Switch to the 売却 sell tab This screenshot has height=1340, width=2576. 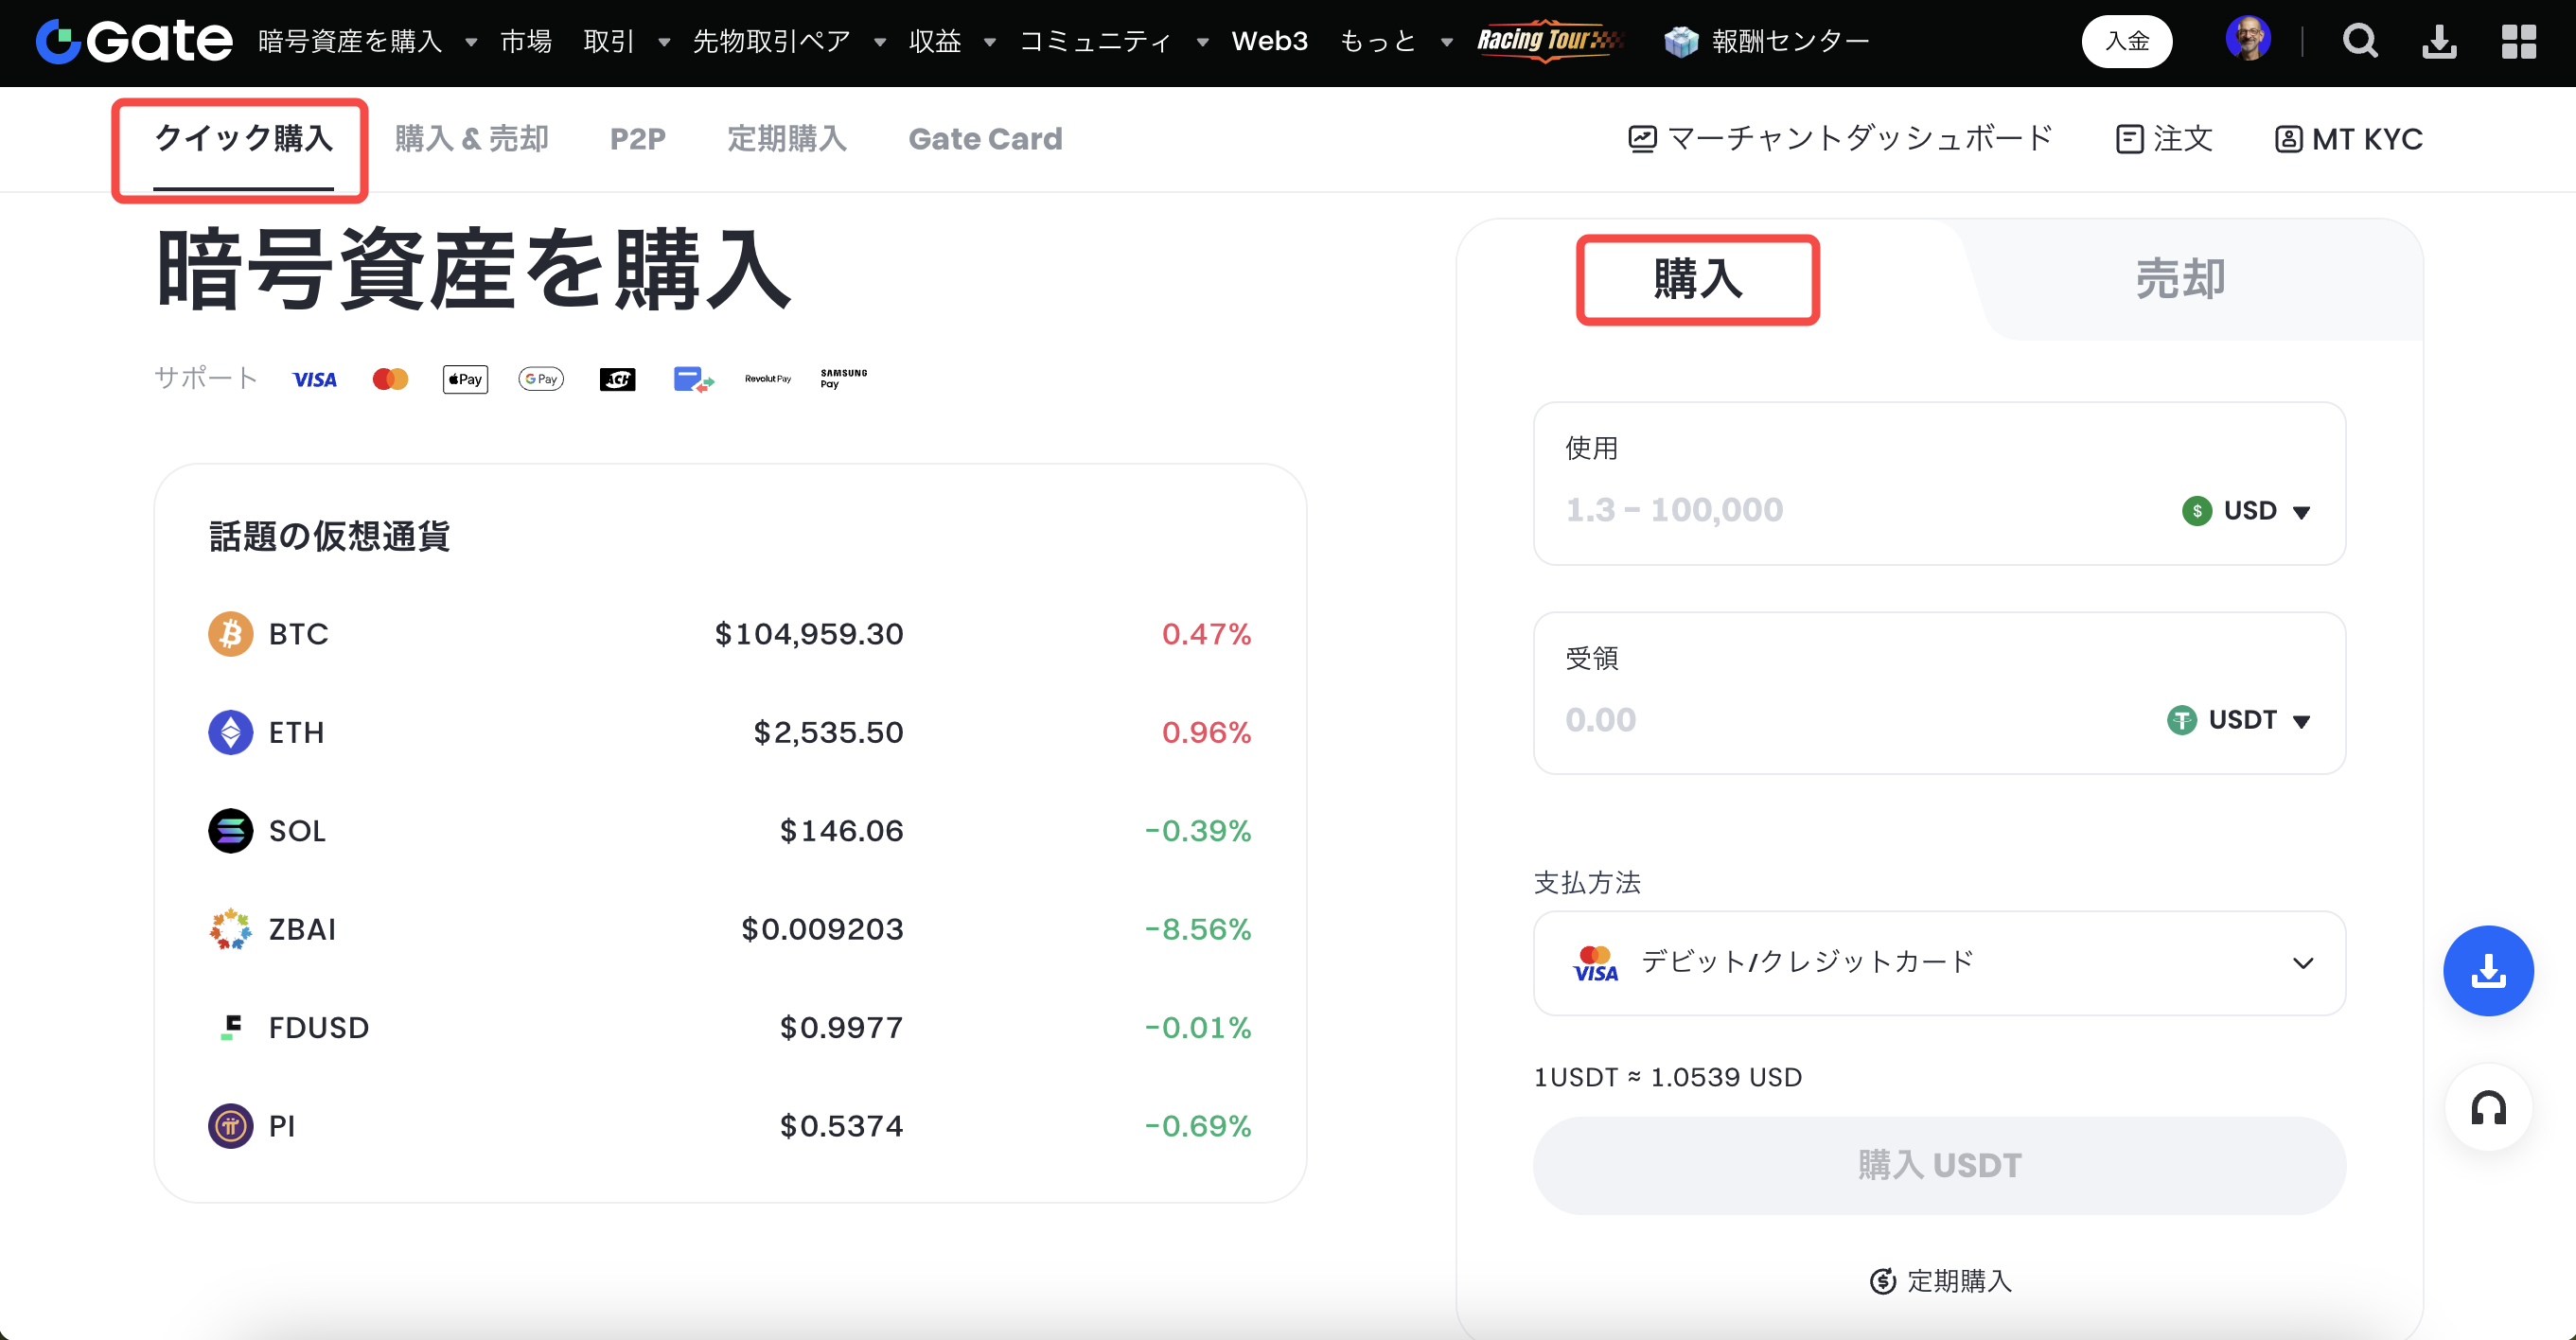[x=2180, y=279]
